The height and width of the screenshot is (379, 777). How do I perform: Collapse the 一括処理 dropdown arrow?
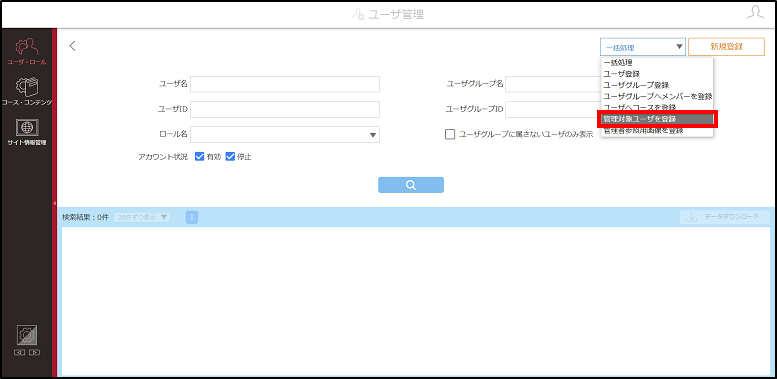click(x=678, y=47)
